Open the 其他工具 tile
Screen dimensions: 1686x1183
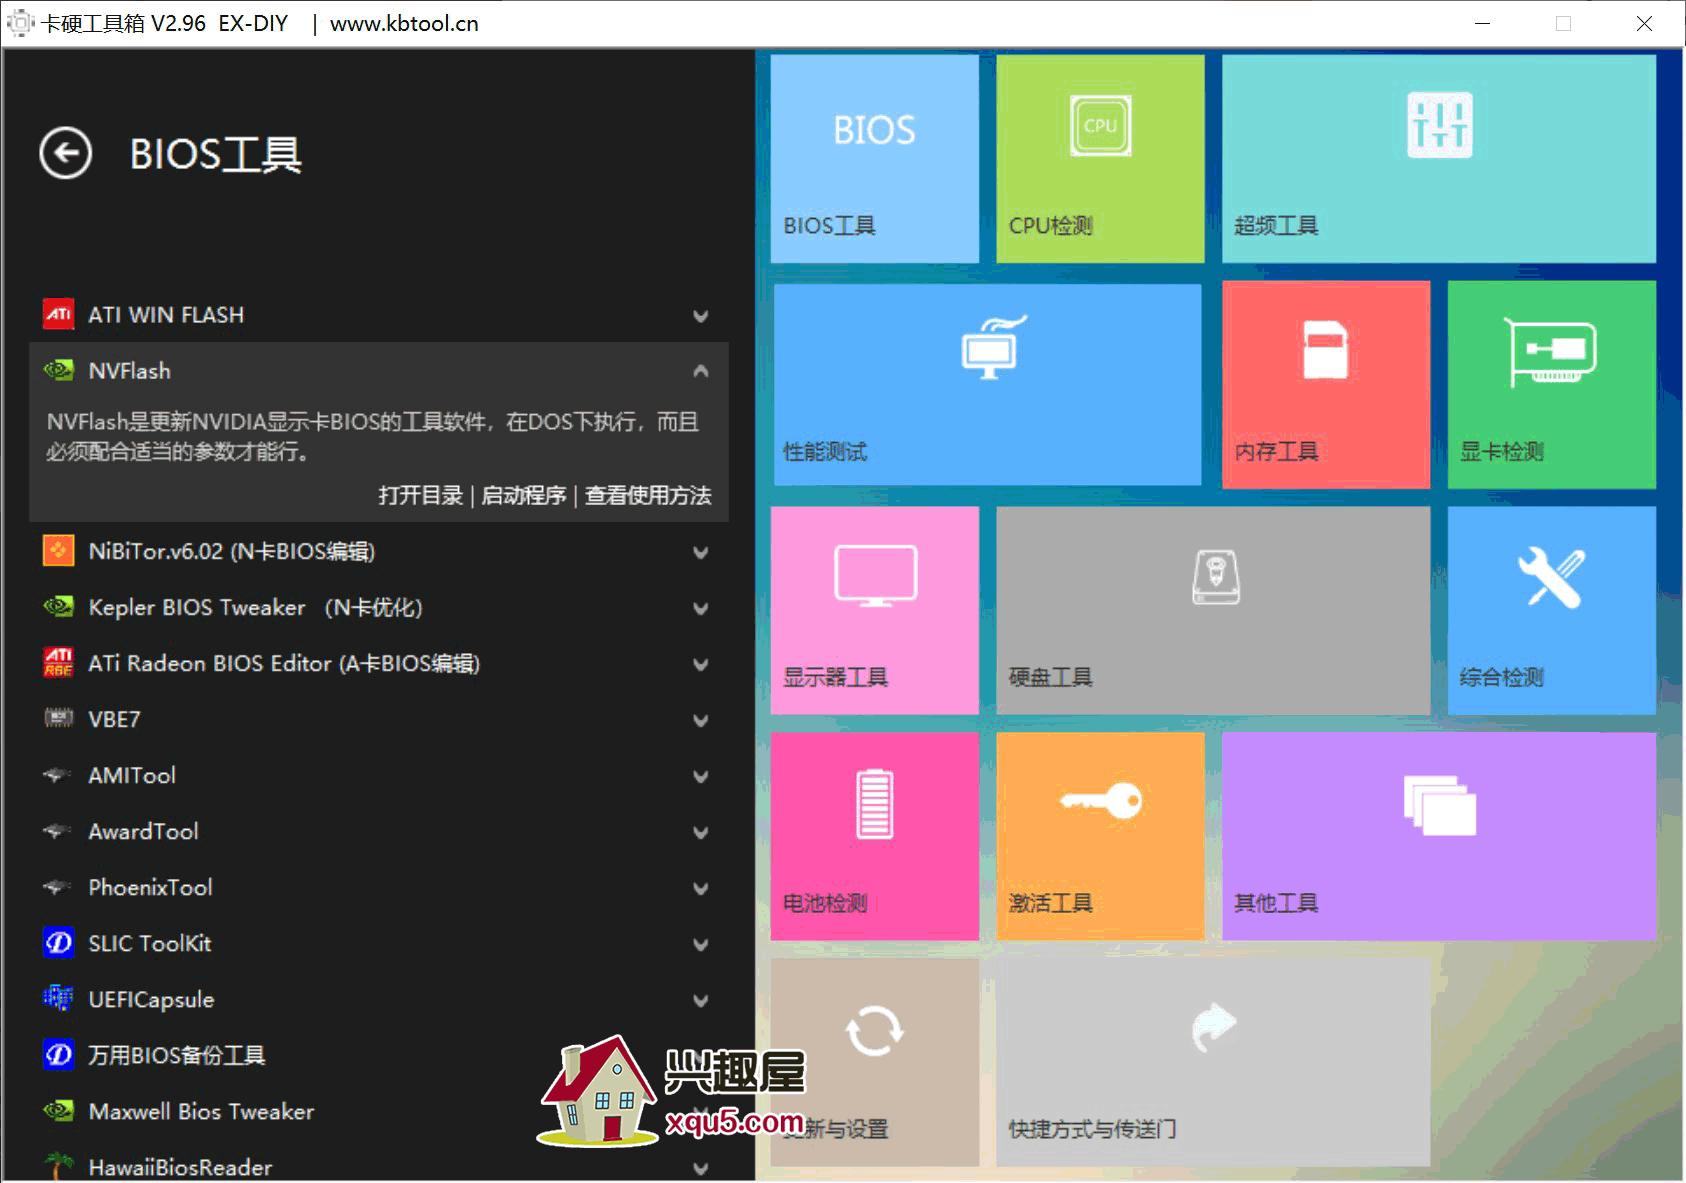[1439, 837]
